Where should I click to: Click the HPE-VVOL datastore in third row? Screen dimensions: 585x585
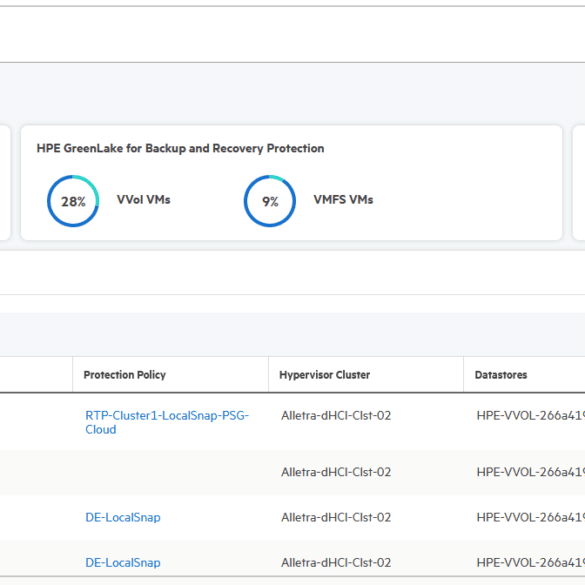[531, 517]
